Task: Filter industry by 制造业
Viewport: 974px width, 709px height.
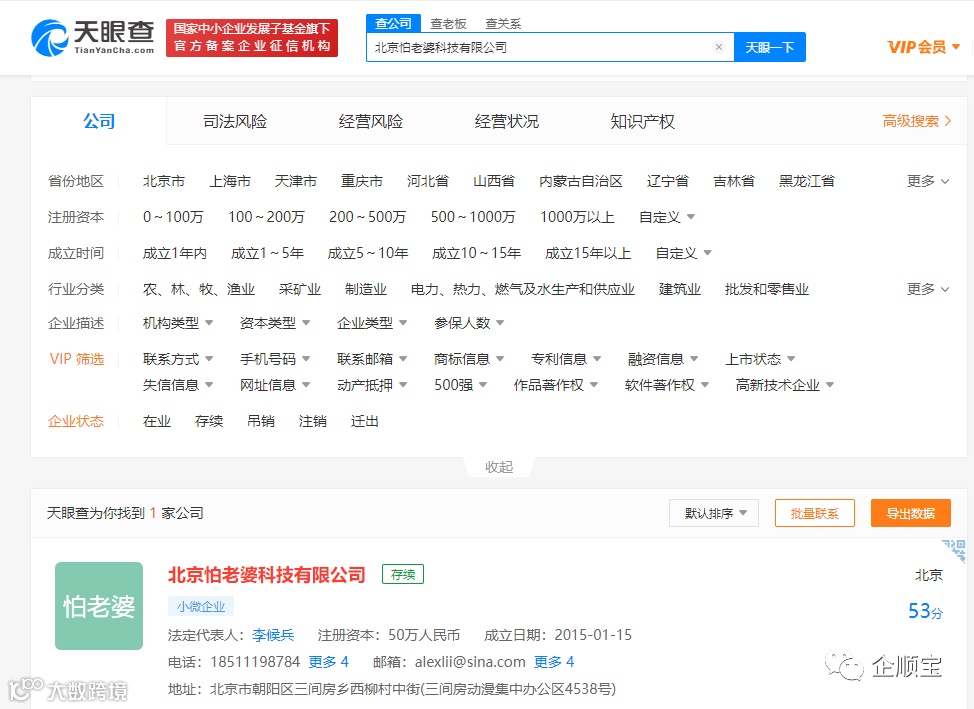Action: 366,289
